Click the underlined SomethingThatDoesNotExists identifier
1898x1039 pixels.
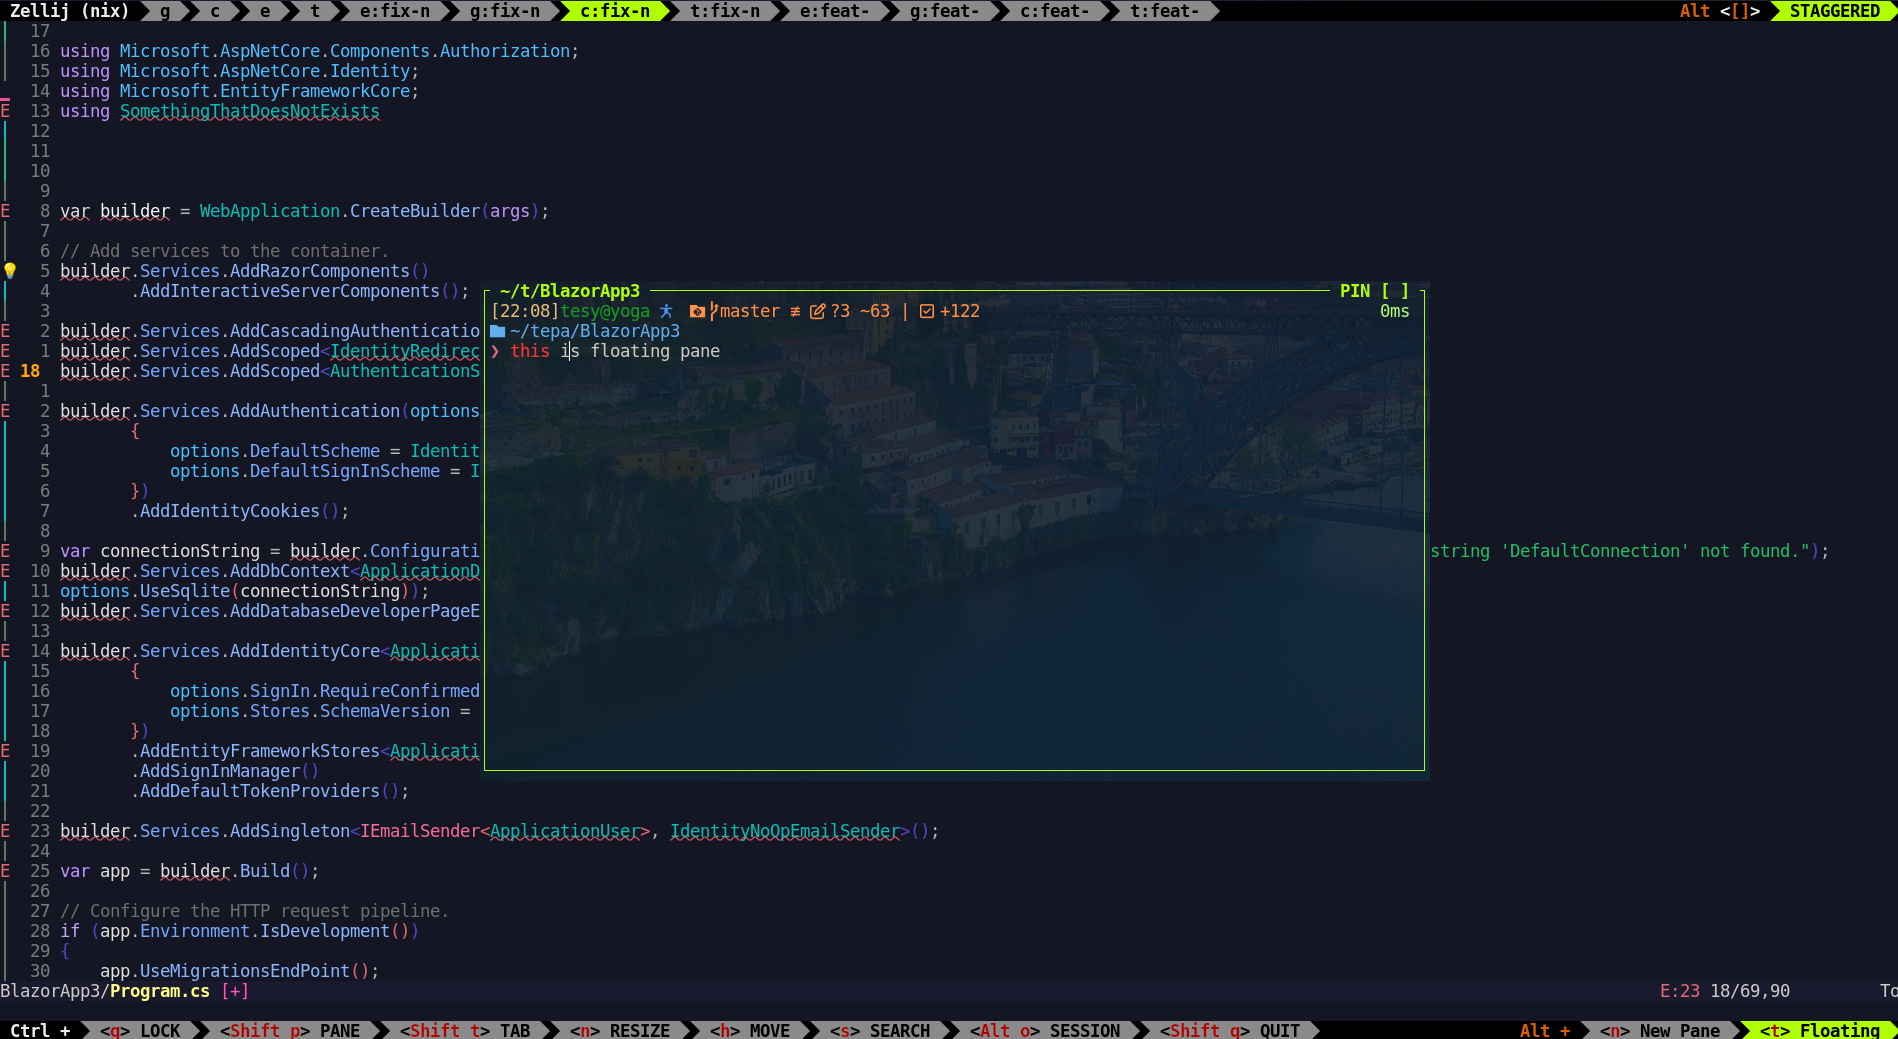[x=250, y=111]
